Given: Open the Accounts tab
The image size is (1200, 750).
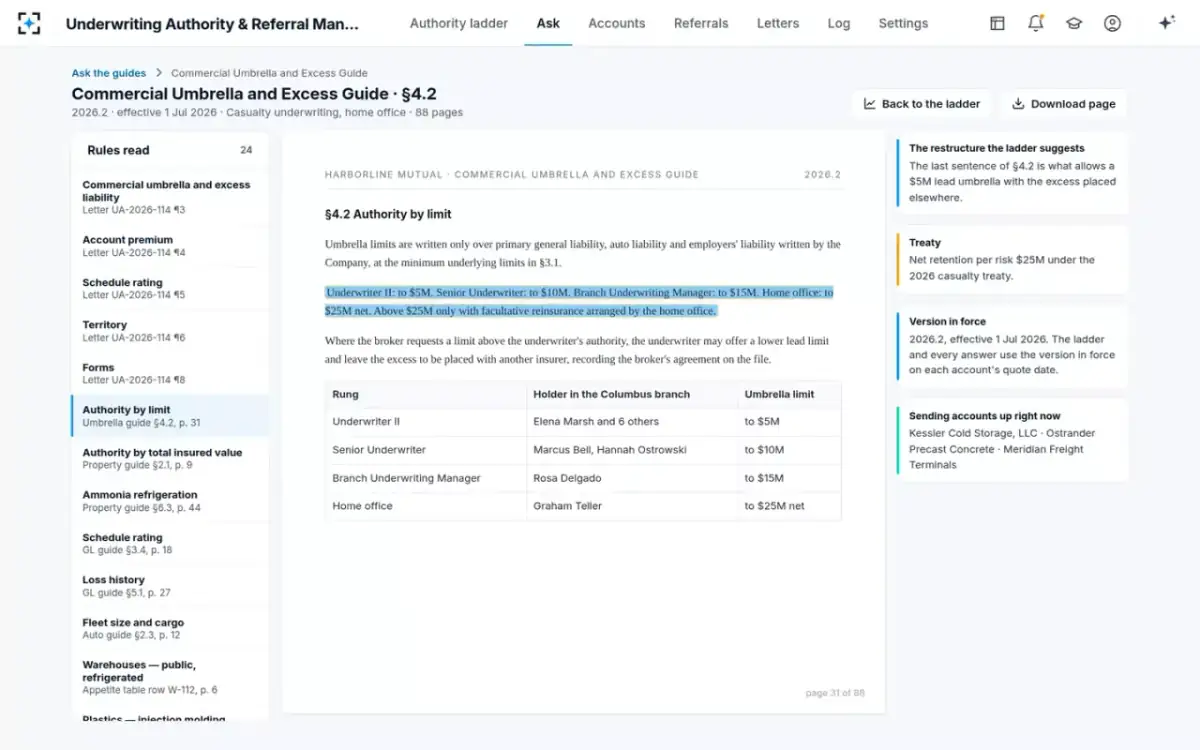Looking at the screenshot, I should point(617,23).
